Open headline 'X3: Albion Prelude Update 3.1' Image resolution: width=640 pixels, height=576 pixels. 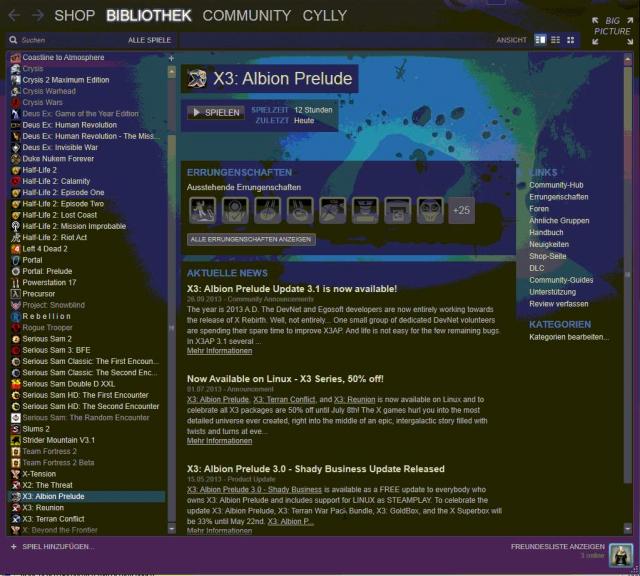tap(292, 289)
